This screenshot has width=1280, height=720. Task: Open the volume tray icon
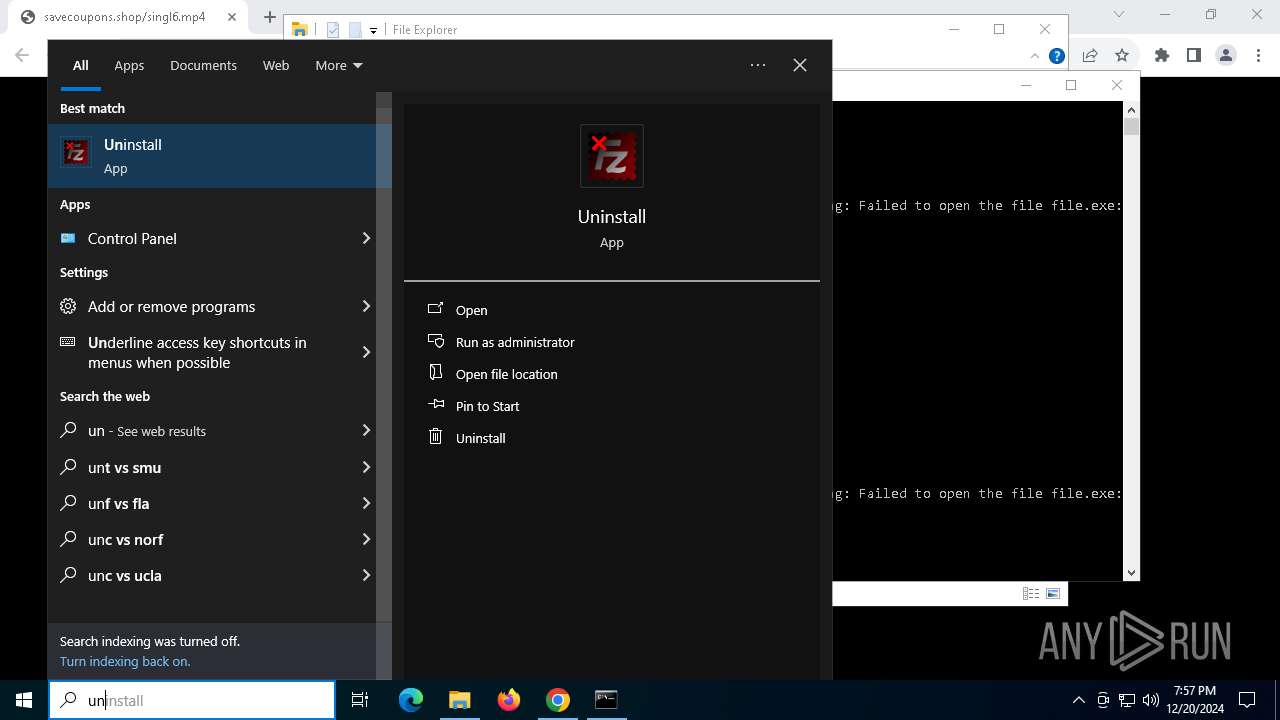click(1151, 700)
